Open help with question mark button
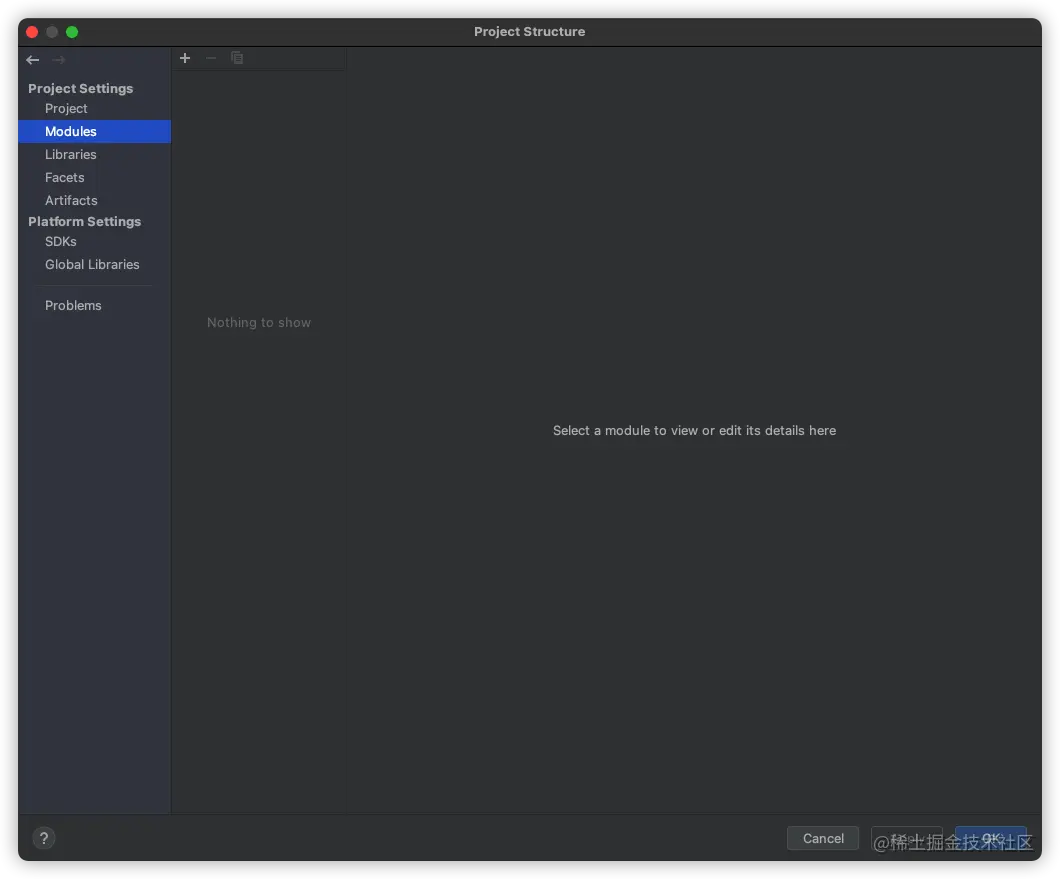This screenshot has height=879, width=1060. pyautogui.click(x=44, y=838)
